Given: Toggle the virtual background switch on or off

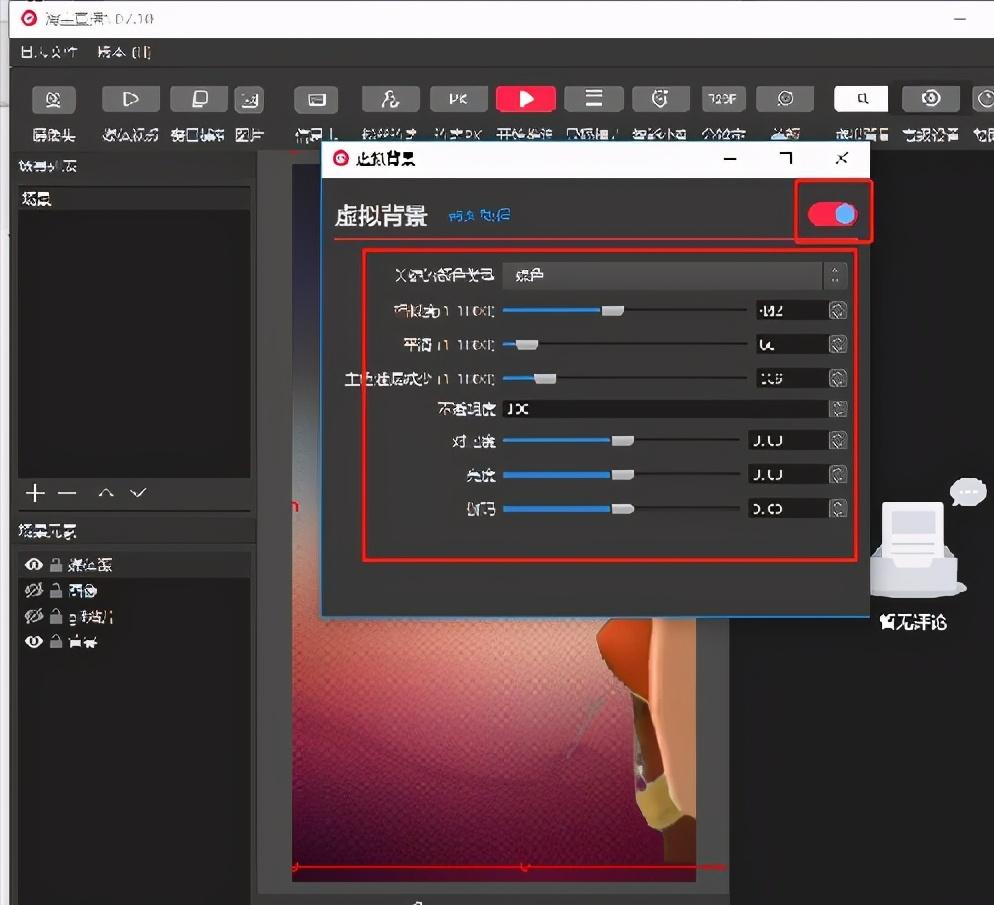Looking at the screenshot, I should 833,211.
